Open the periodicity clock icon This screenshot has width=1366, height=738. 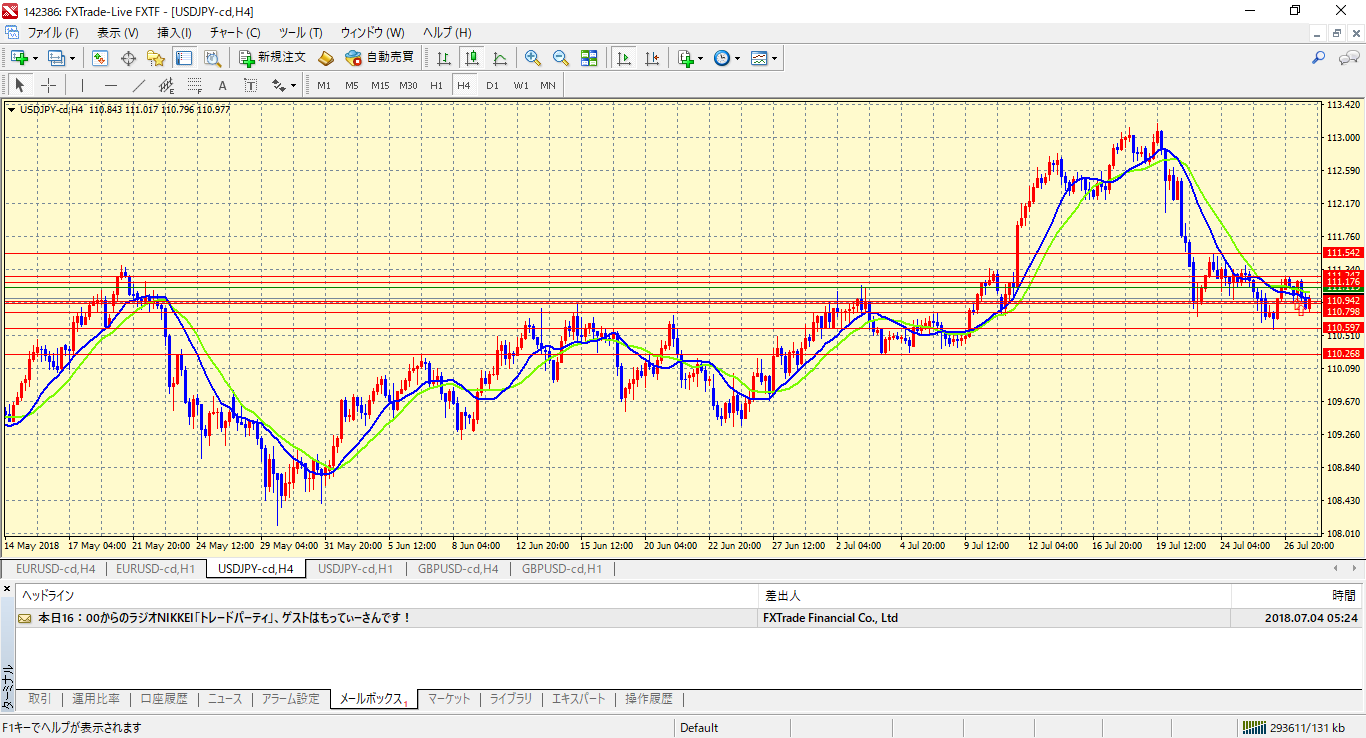[722, 58]
